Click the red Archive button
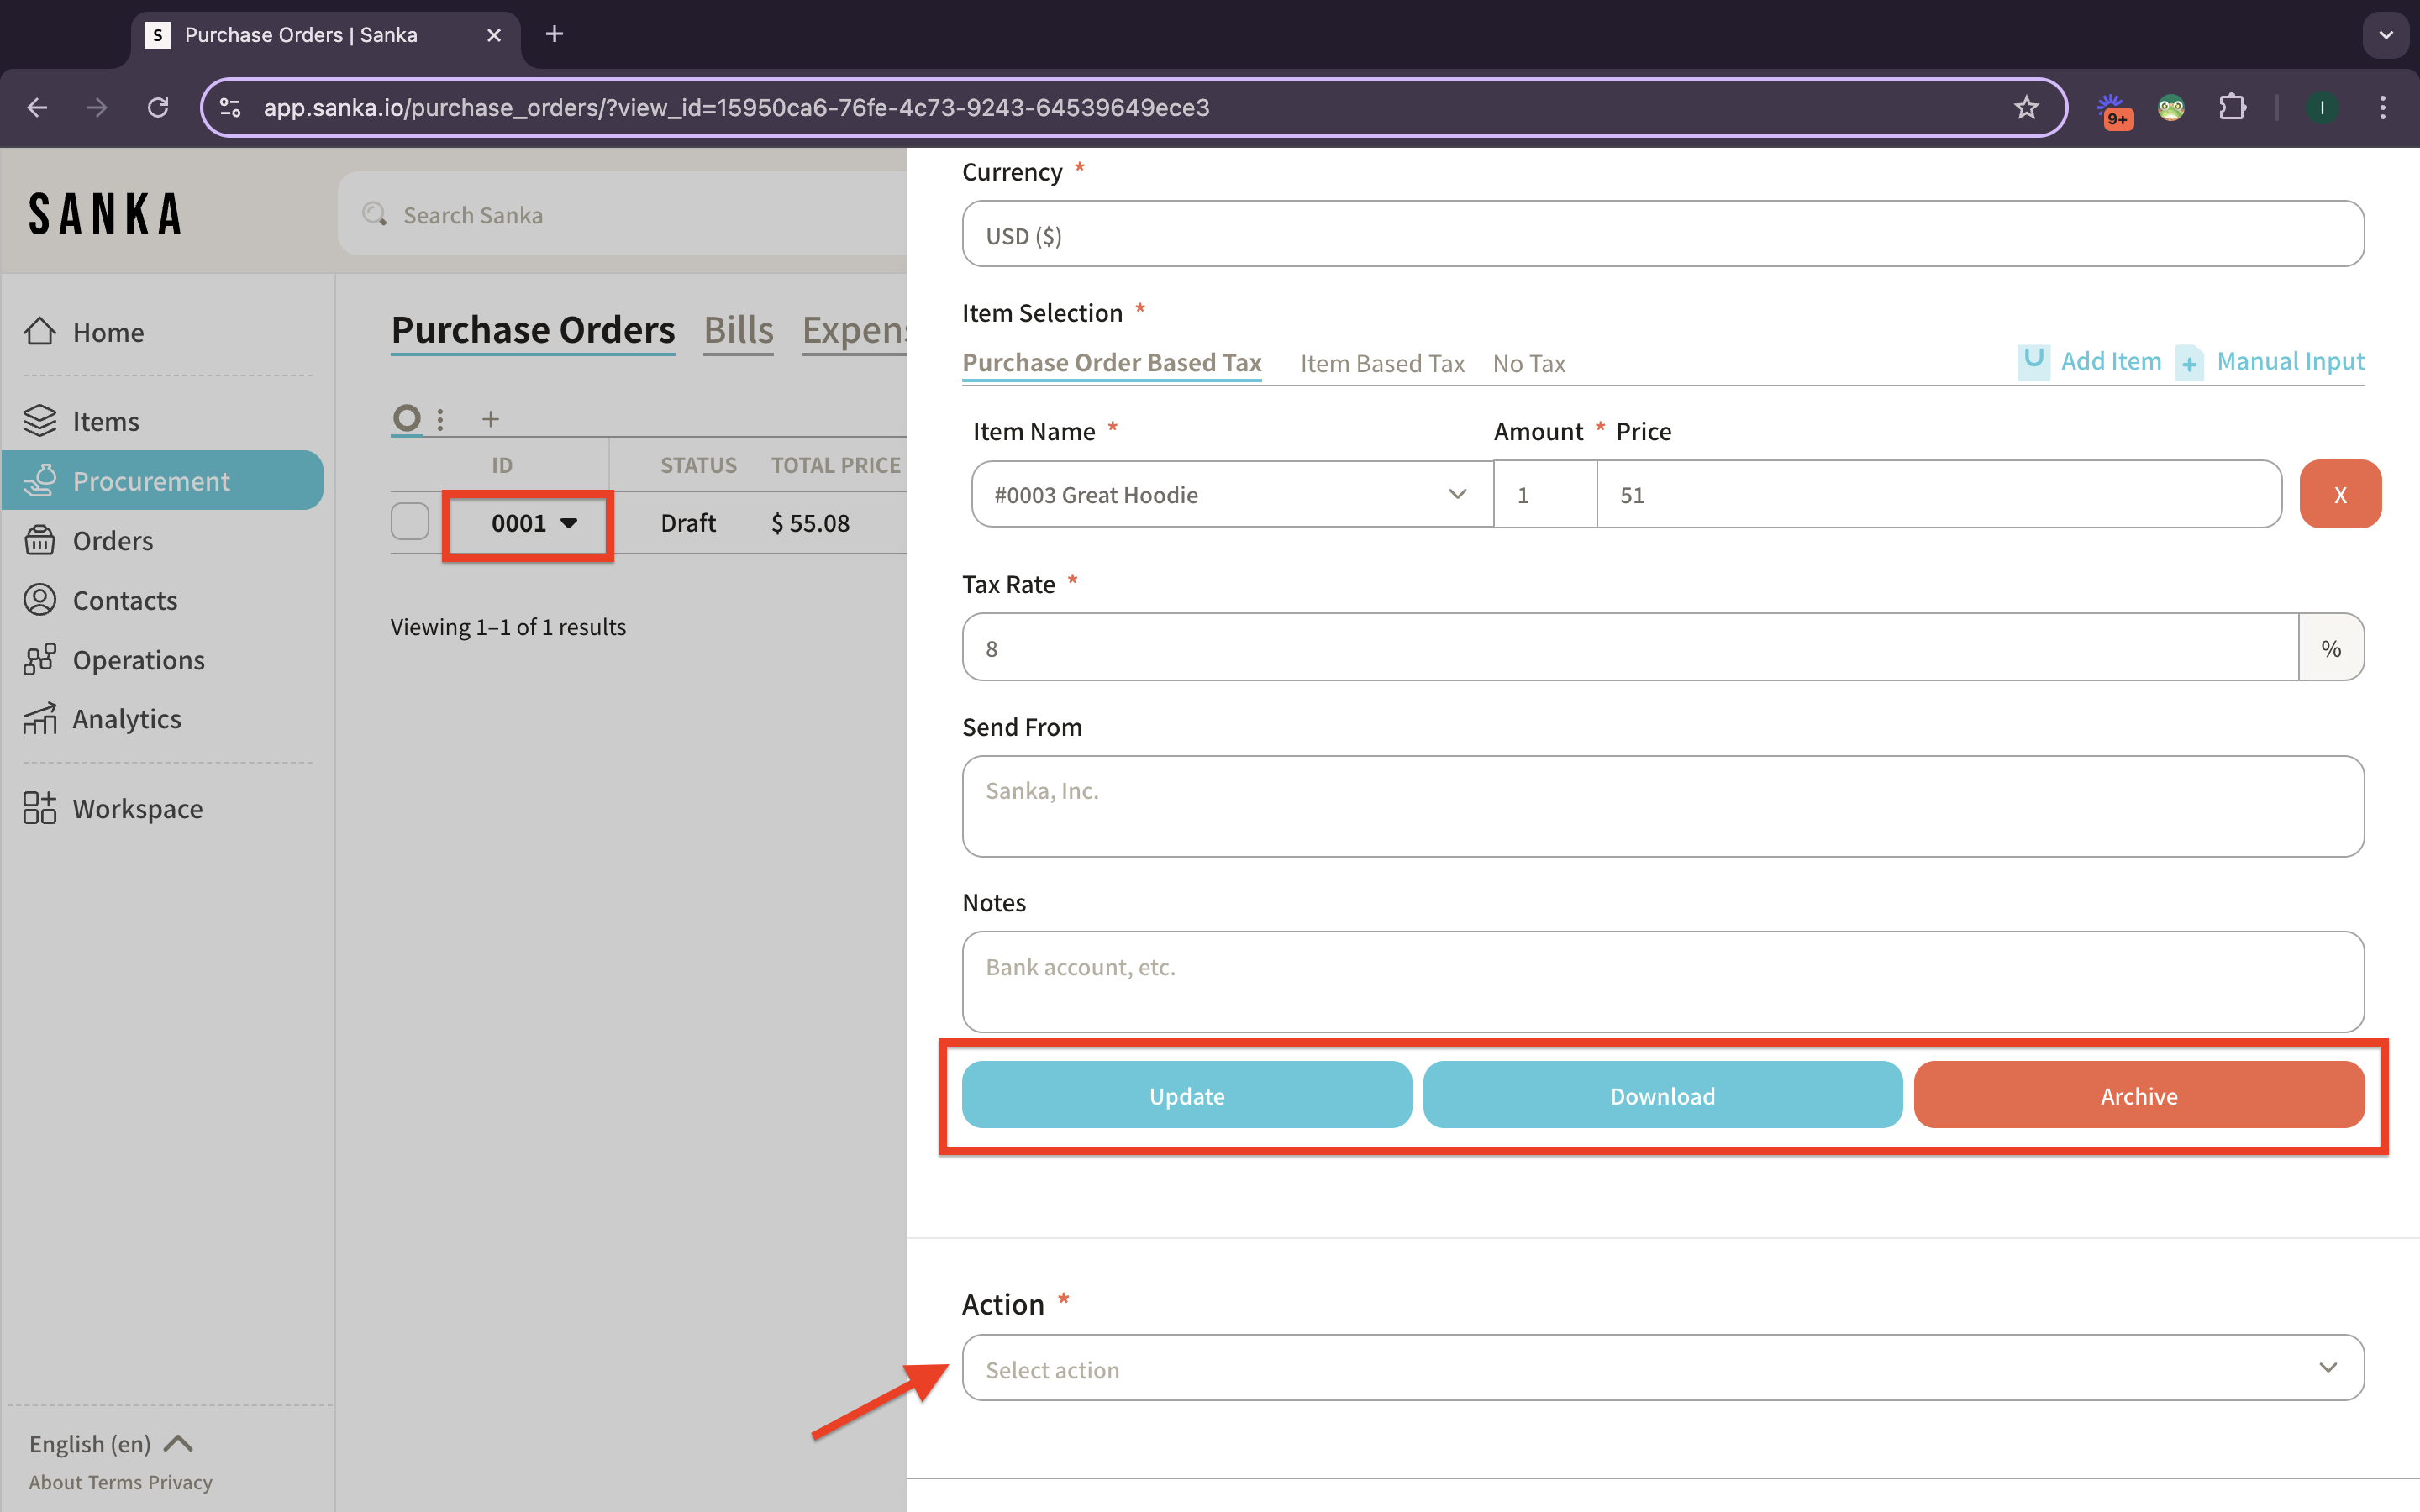Image resolution: width=2420 pixels, height=1512 pixels. 2138,1095
